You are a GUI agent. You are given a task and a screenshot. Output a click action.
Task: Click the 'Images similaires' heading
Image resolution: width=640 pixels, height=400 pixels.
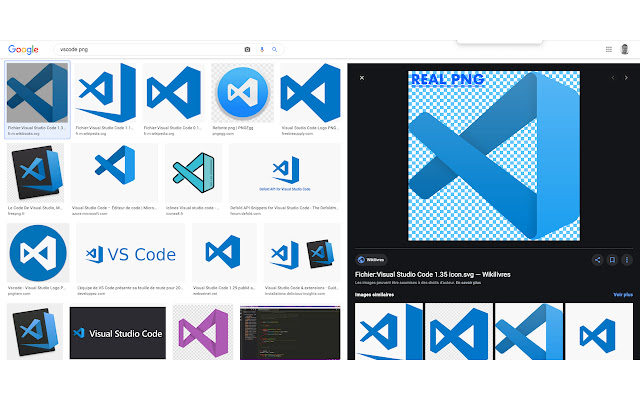[x=374, y=294]
